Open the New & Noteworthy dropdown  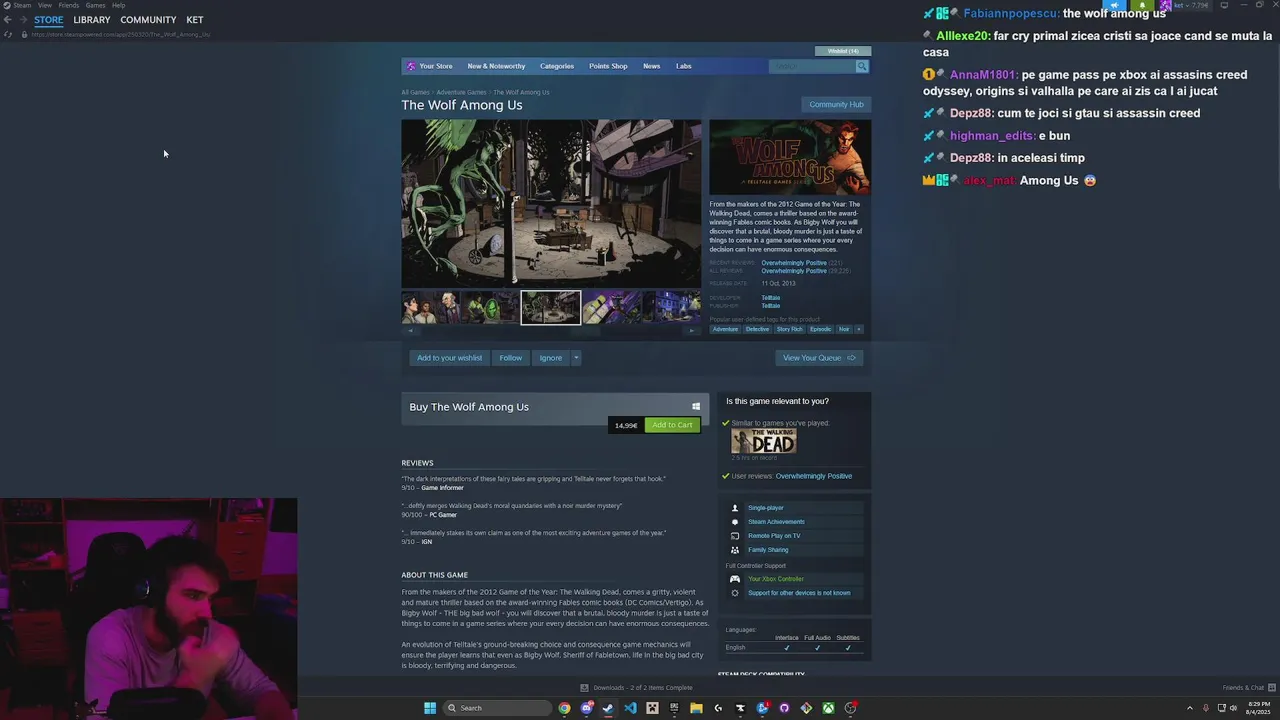pyautogui.click(x=496, y=66)
